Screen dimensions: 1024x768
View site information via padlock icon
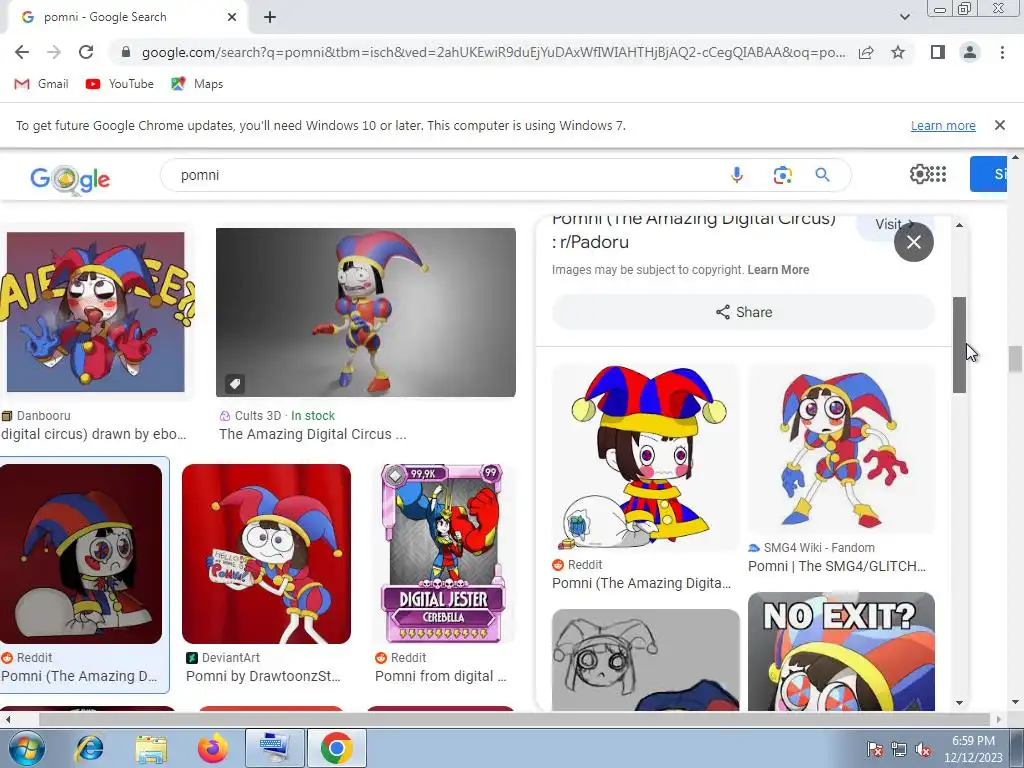pyautogui.click(x=126, y=52)
